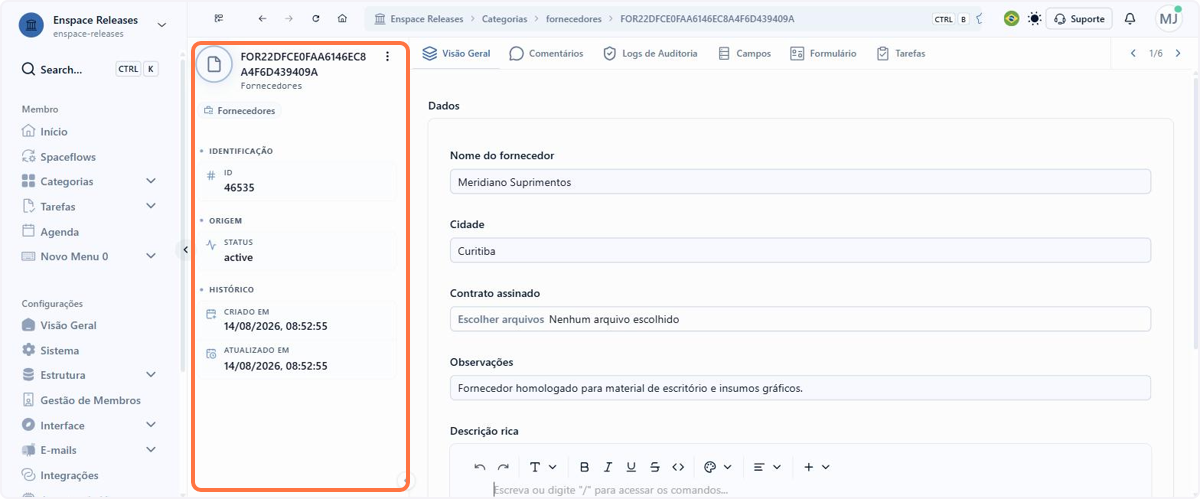Click the Cidade field containing Curitiba
The height and width of the screenshot is (499, 1200).
pos(800,250)
